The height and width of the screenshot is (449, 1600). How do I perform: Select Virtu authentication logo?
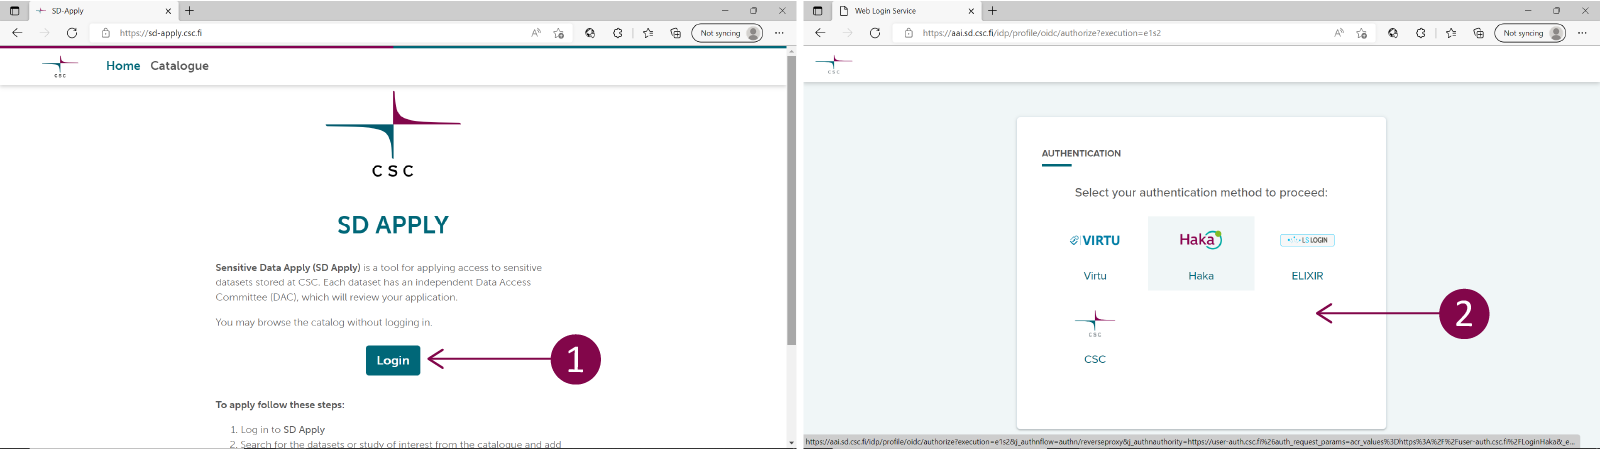(x=1095, y=241)
